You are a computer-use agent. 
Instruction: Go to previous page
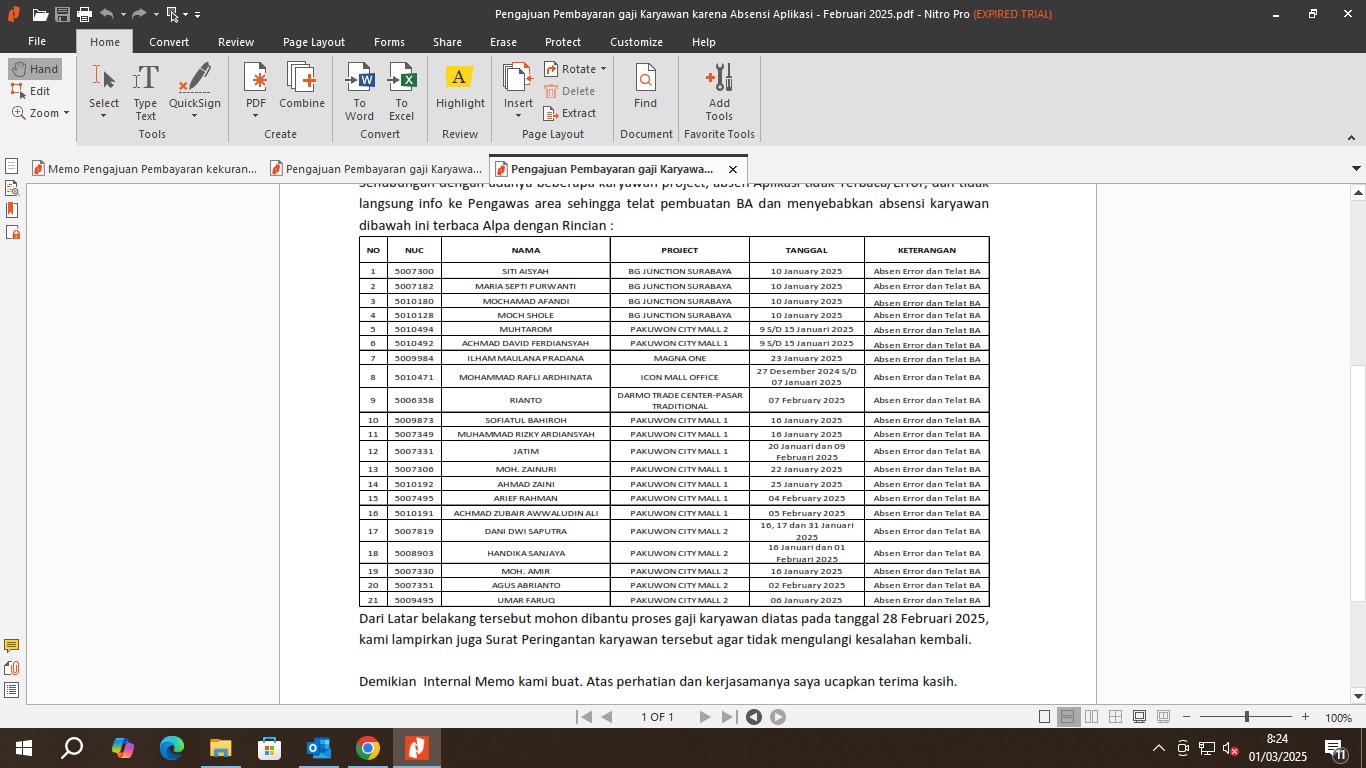tap(607, 717)
